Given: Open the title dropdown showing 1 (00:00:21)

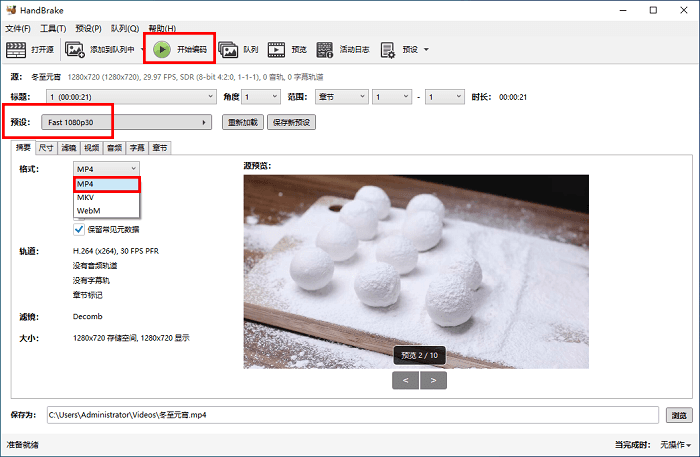Looking at the screenshot, I should click(x=132, y=97).
